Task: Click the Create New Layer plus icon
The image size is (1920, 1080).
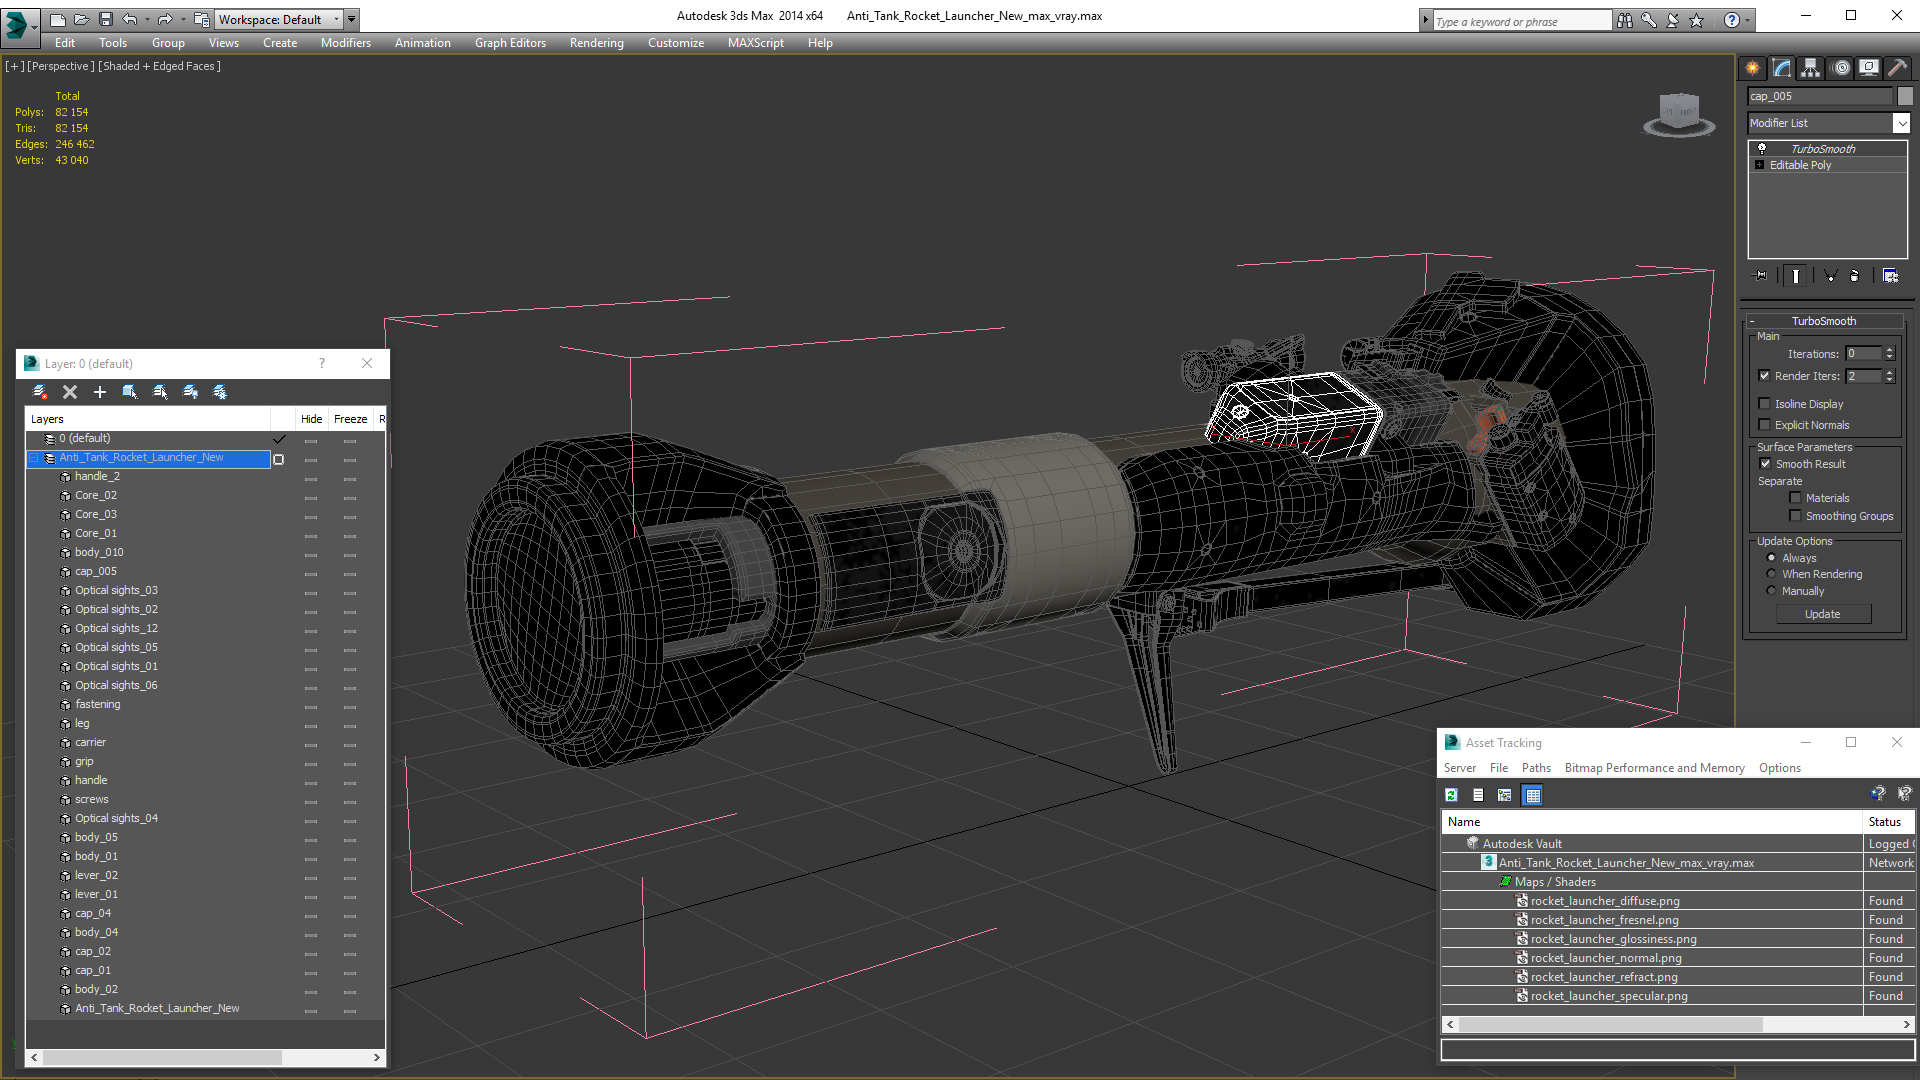Action: [100, 392]
